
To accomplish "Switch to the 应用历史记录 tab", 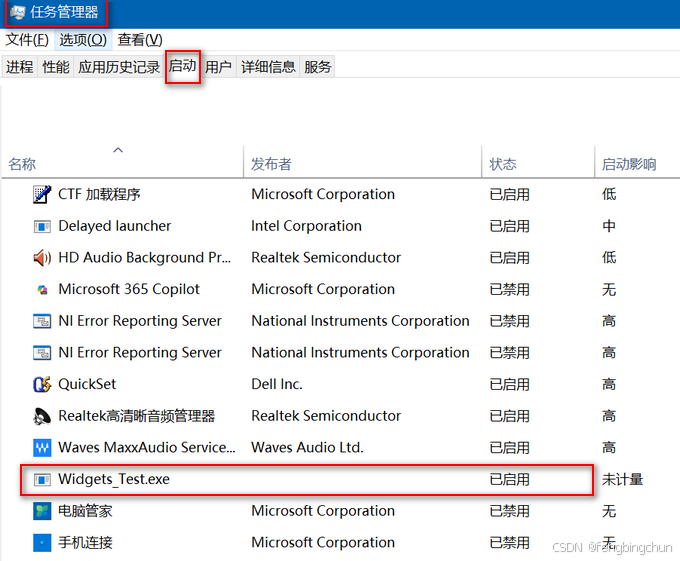I will click(119, 67).
